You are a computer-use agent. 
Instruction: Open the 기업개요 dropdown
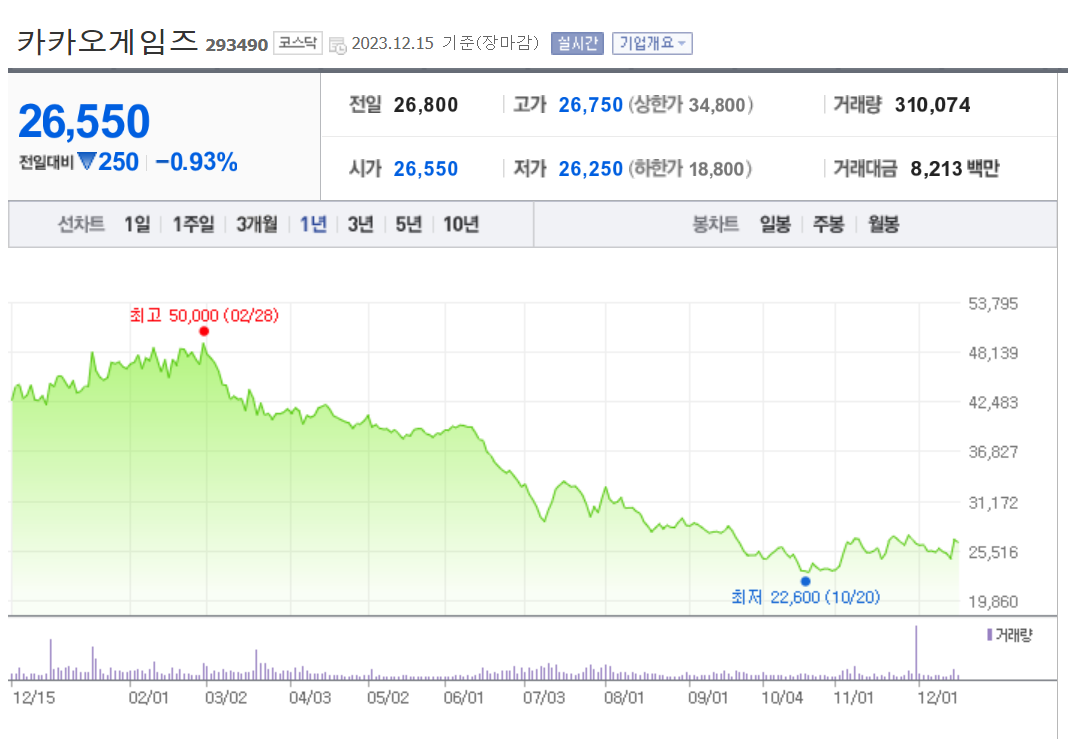[x=652, y=44]
